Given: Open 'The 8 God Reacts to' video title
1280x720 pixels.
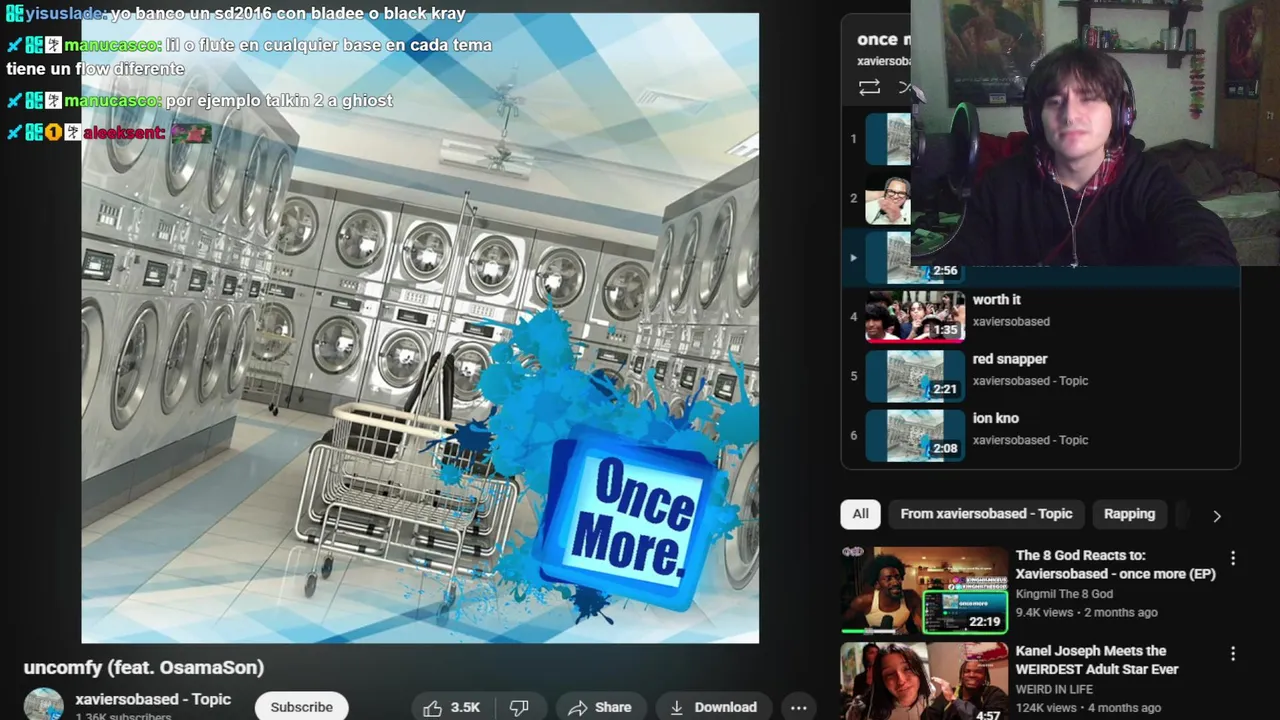Looking at the screenshot, I should [x=1115, y=564].
